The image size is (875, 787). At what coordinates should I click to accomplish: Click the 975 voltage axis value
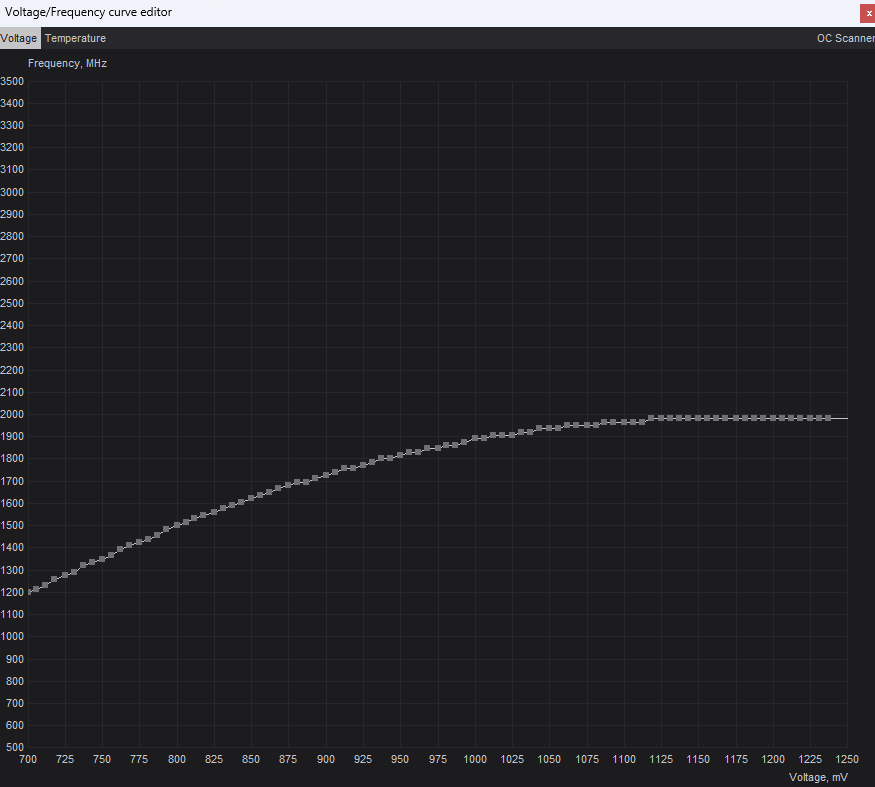click(438, 759)
